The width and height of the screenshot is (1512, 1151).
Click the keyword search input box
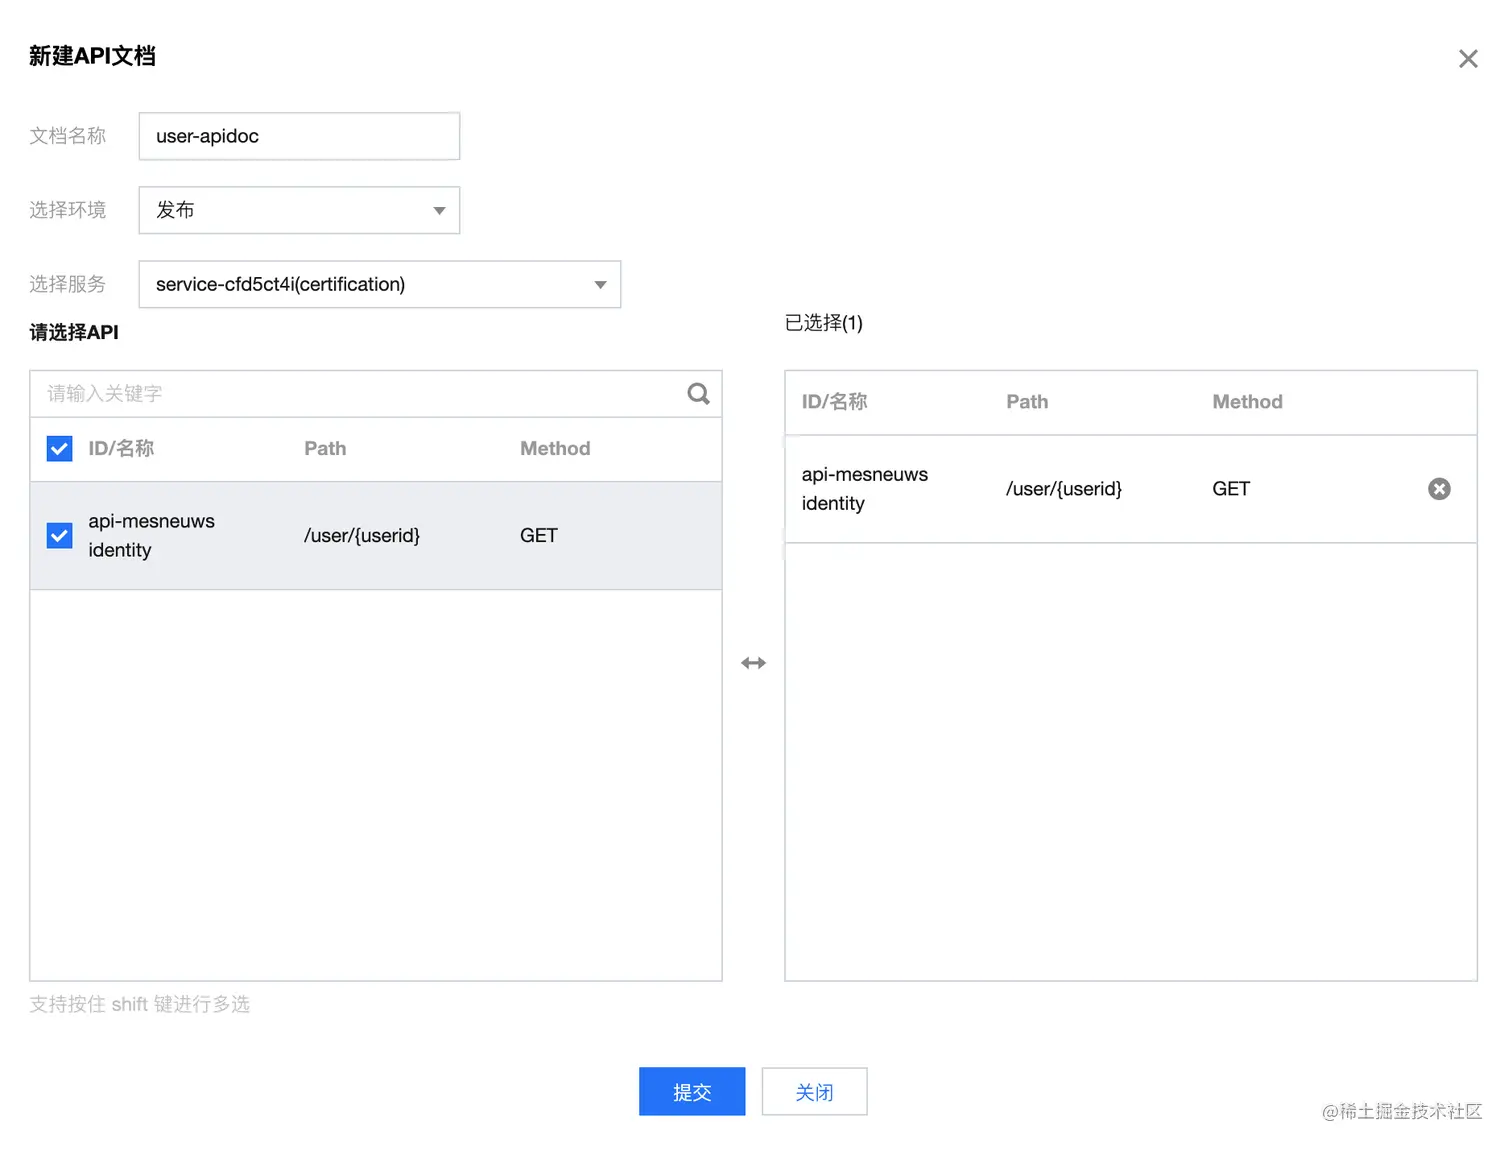point(360,394)
